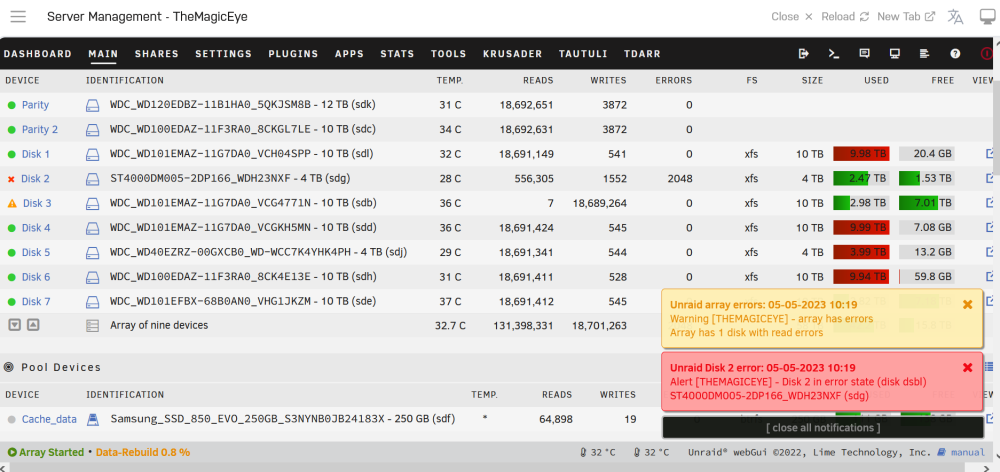This screenshot has height=472, width=1000.
Task: Open the TDARR tab
Action: 642,54
